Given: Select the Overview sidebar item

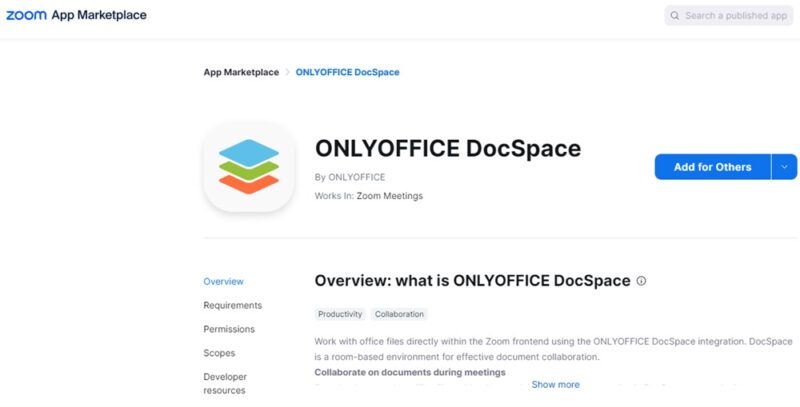Looking at the screenshot, I should pos(223,282).
